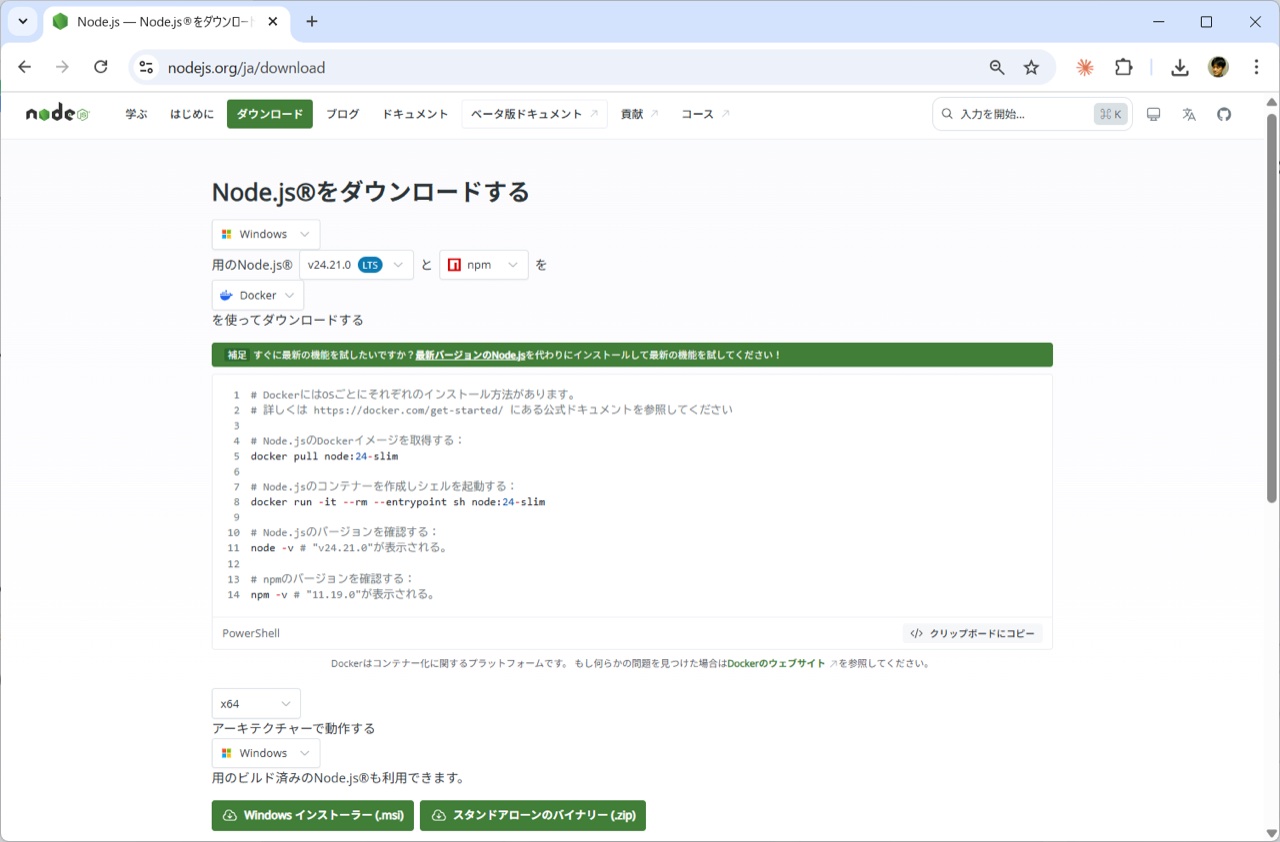The image size is (1280, 842).
Task: Click the orange Claude extension icon
Action: point(1085,67)
